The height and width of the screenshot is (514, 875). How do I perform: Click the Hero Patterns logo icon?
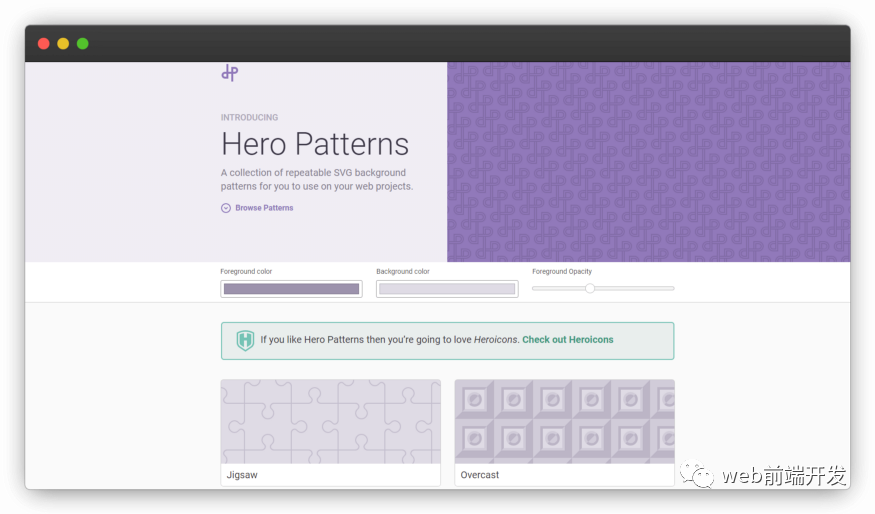229,73
